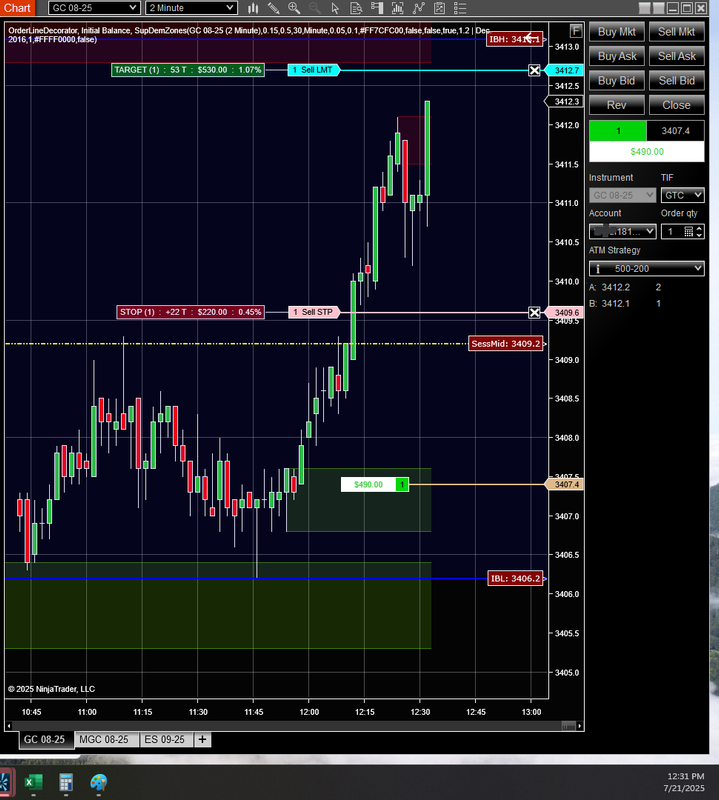Click the scrollbar thumb at right end
This screenshot has width=719, height=800.
(568, 726)
